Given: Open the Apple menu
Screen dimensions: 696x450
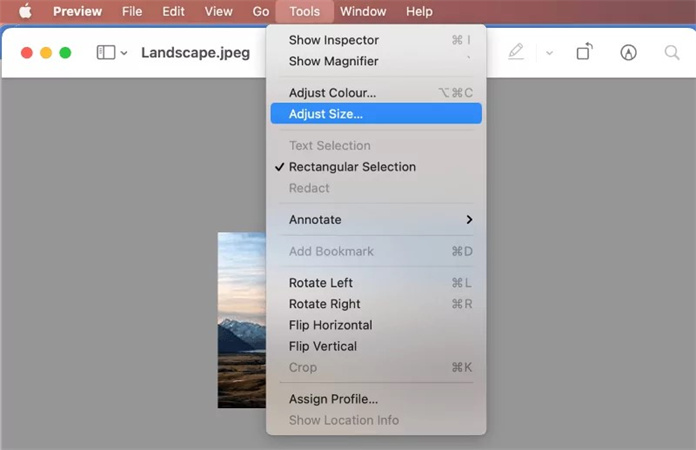Looking at the screenshot, I should coord(25,11).
